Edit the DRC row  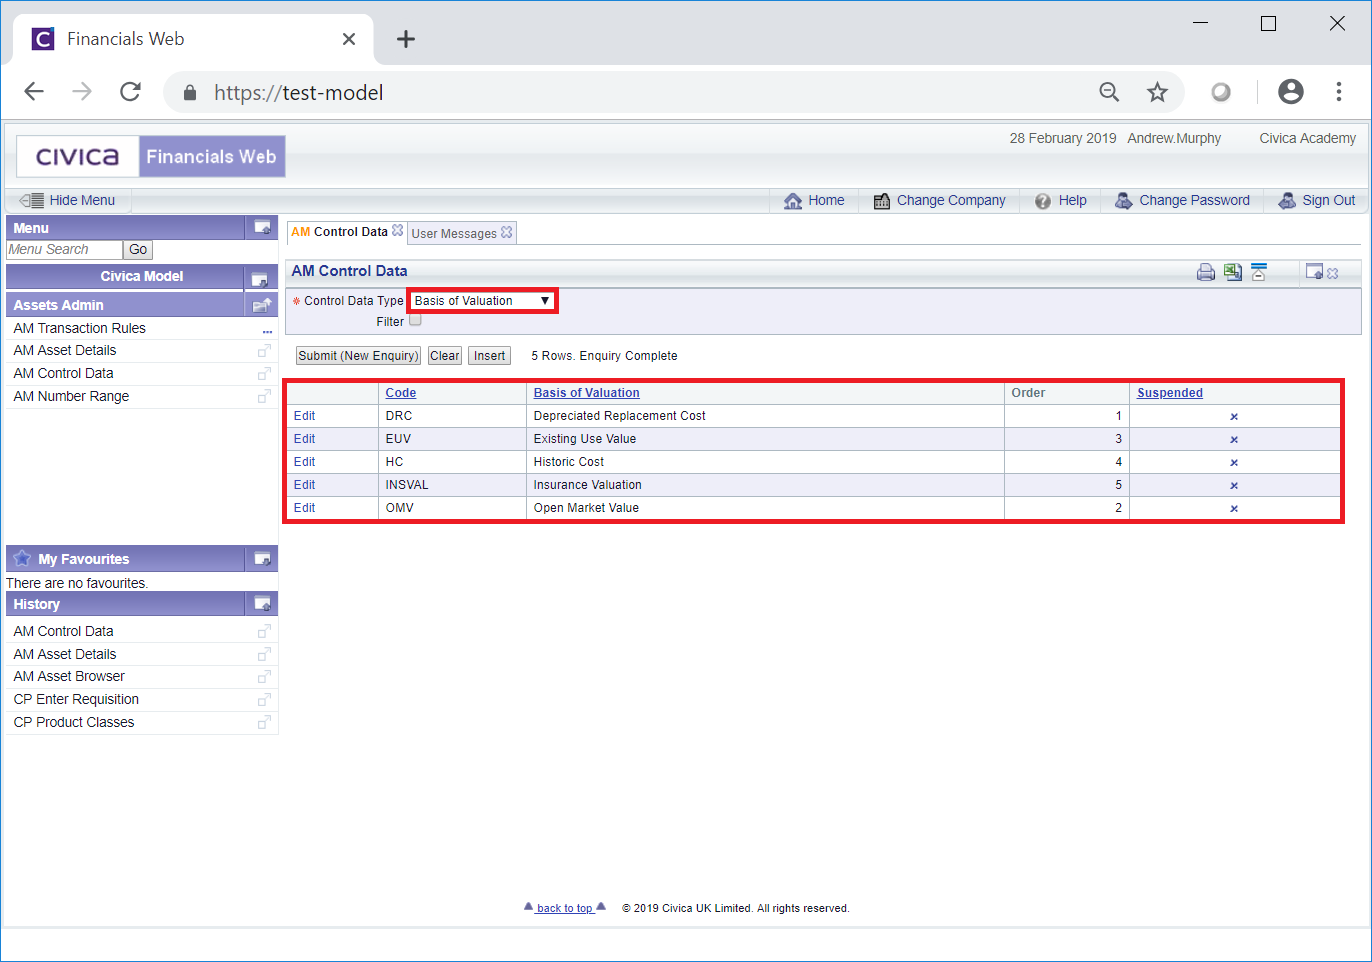304,416
